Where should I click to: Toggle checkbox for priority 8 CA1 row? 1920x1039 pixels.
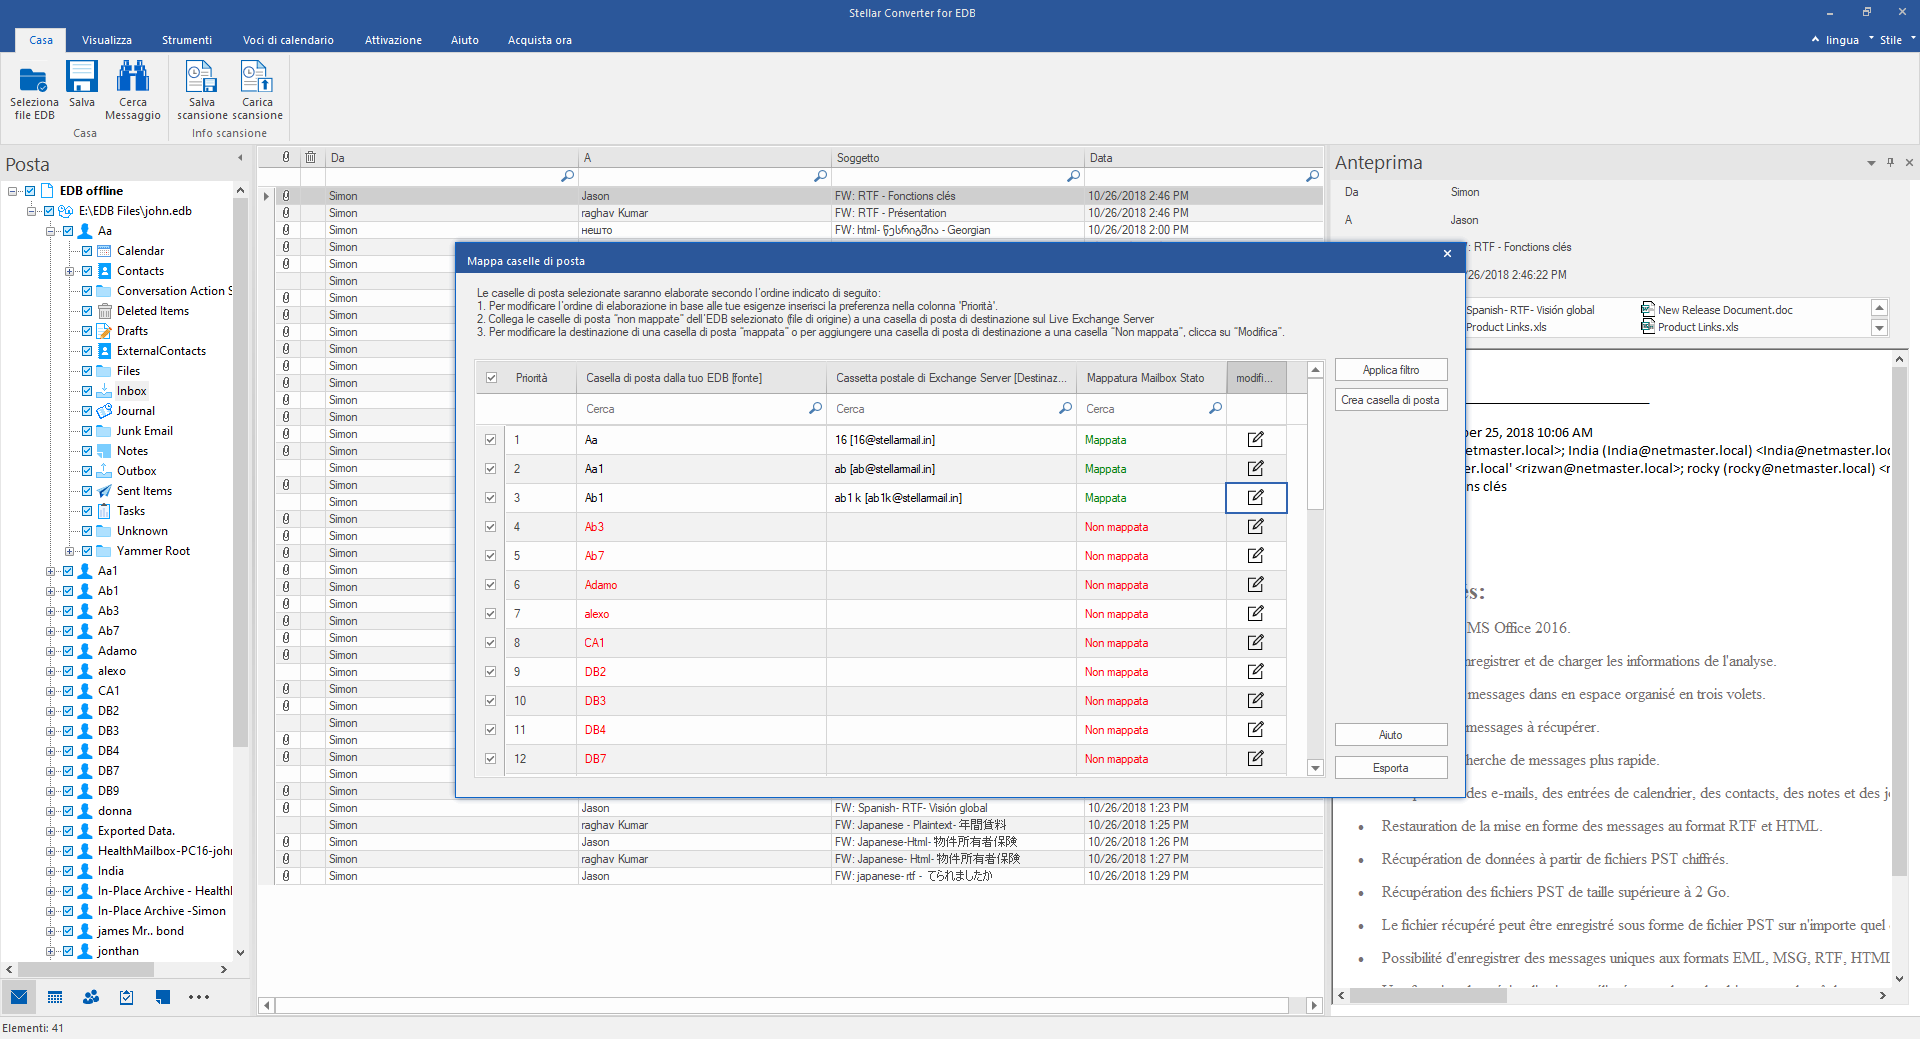click(491, 643)
